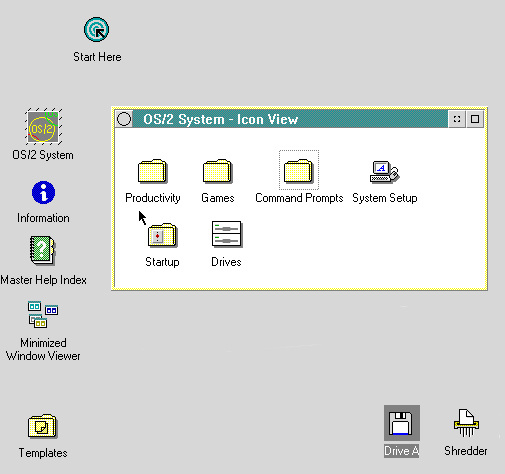Select the OS/2 System desktop icon
Screen dimensions: 505x474
coord(43,127)
